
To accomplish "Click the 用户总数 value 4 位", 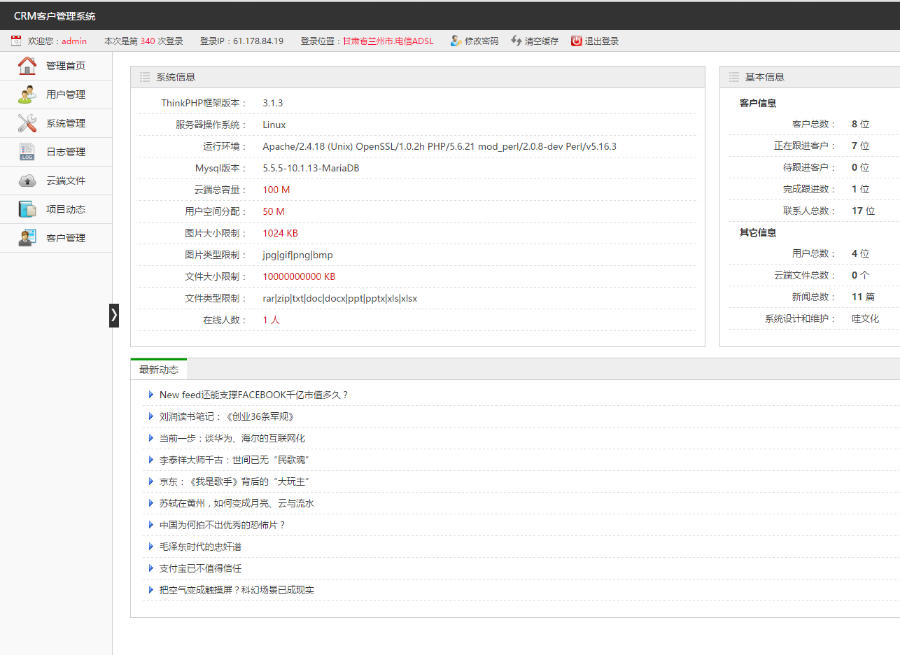I will [x=860, y=253].
